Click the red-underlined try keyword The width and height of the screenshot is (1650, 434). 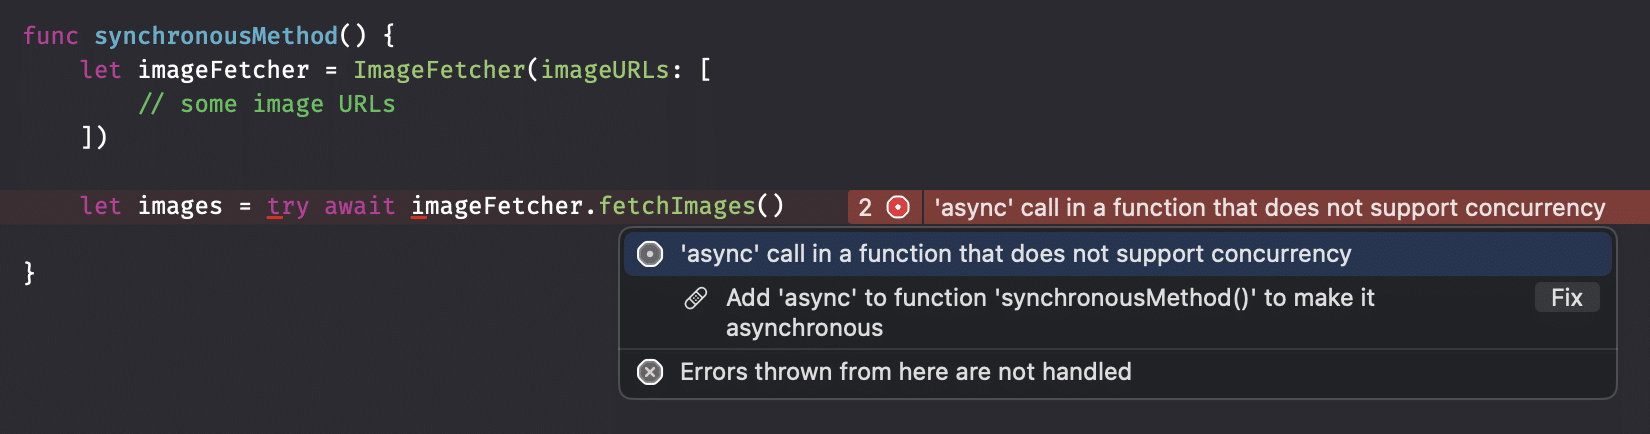288,206
